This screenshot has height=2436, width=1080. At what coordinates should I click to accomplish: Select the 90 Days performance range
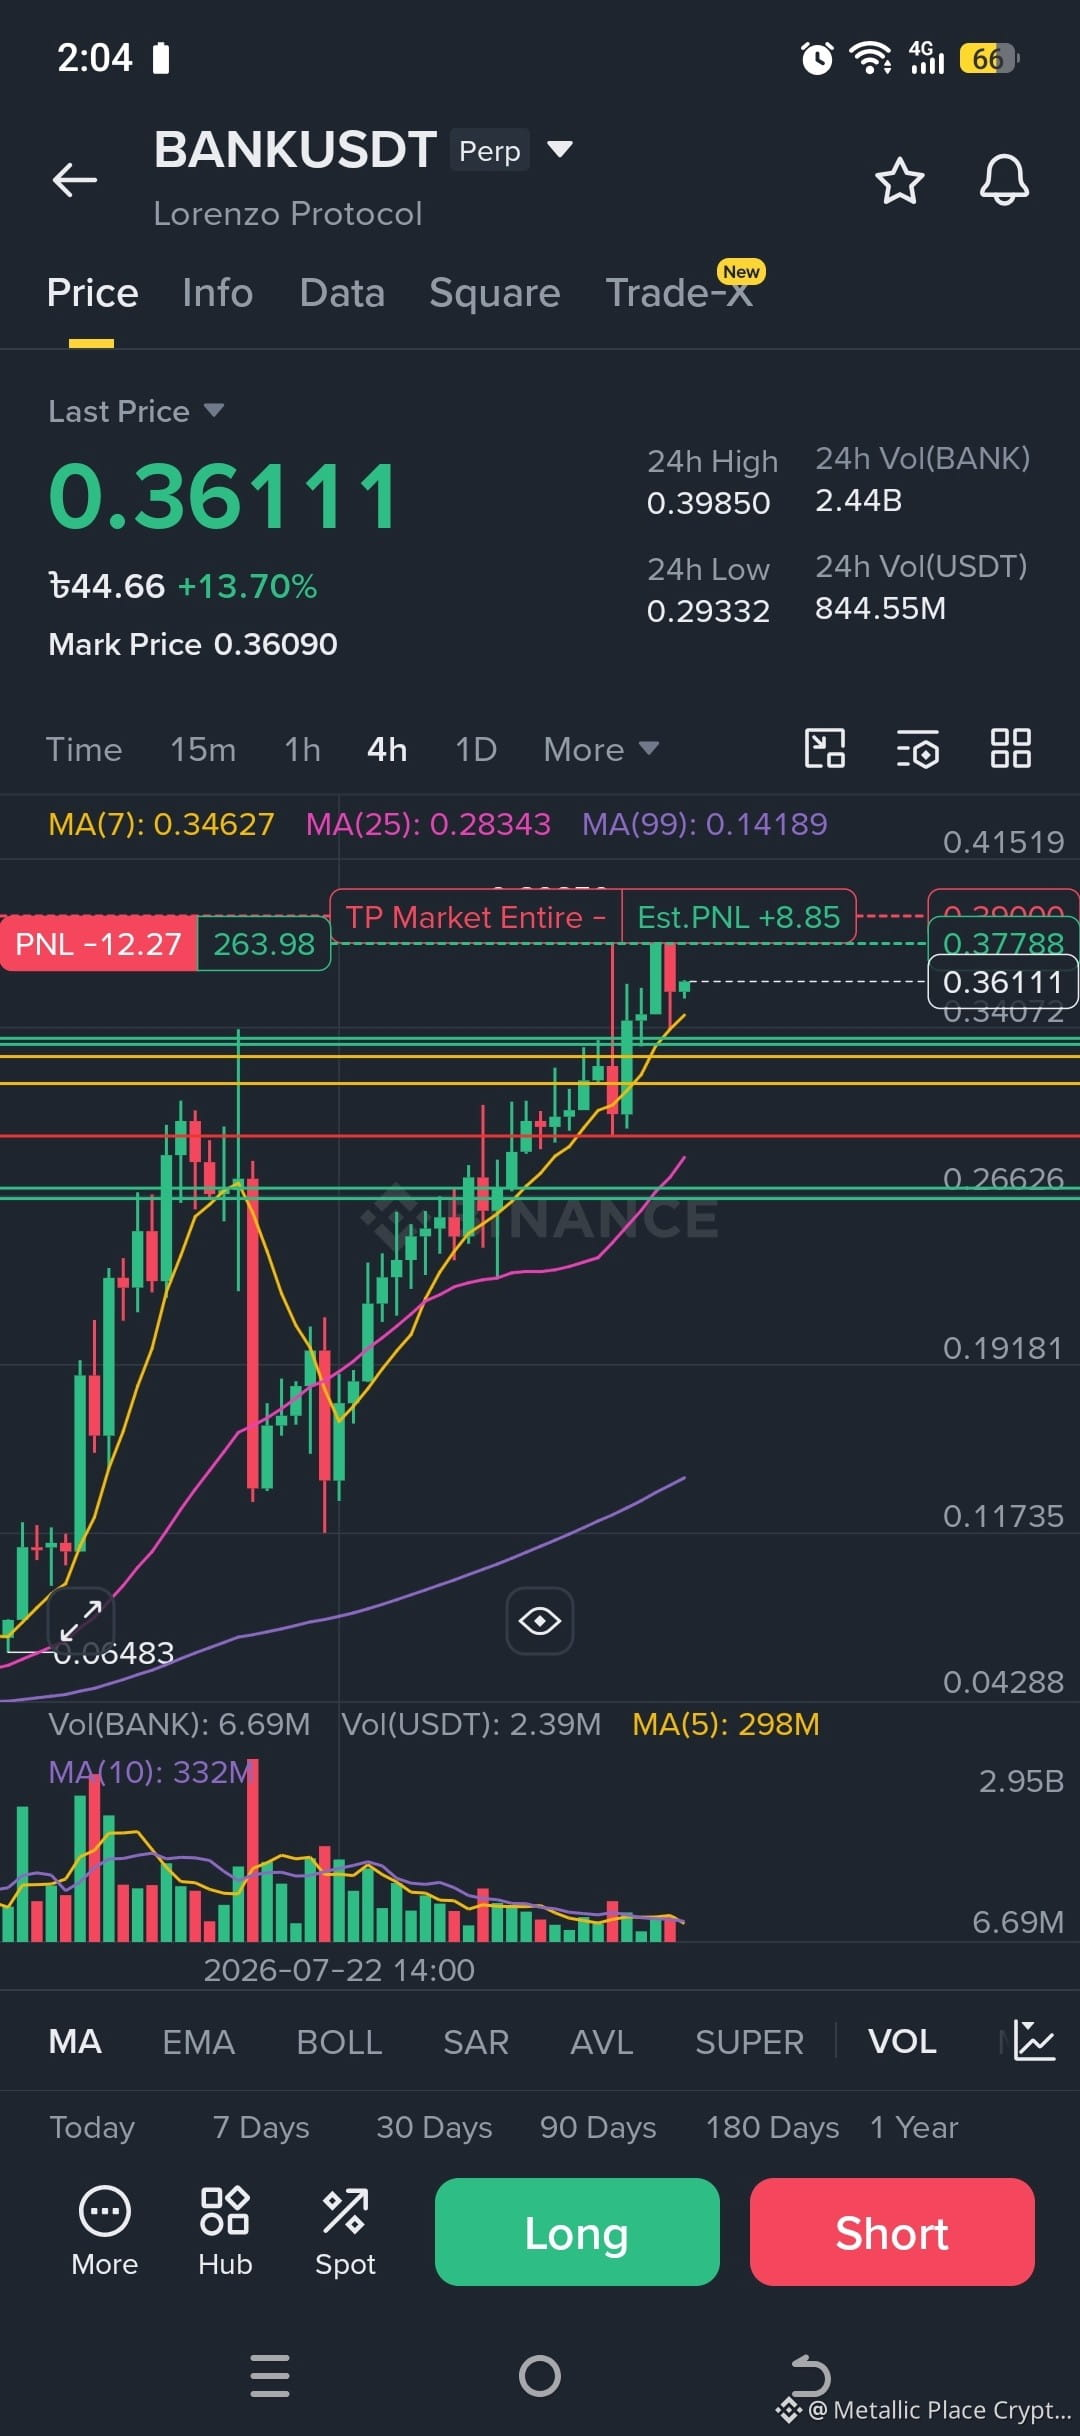598,2127
